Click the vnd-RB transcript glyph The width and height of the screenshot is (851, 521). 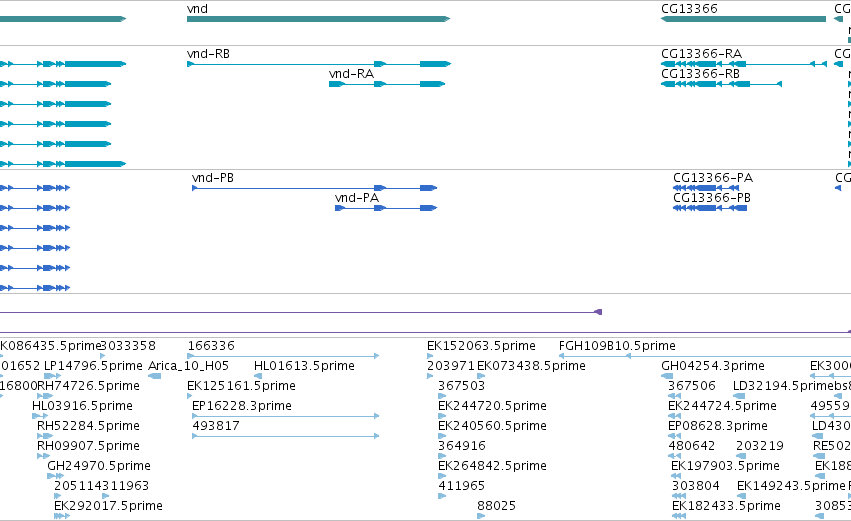319,64
